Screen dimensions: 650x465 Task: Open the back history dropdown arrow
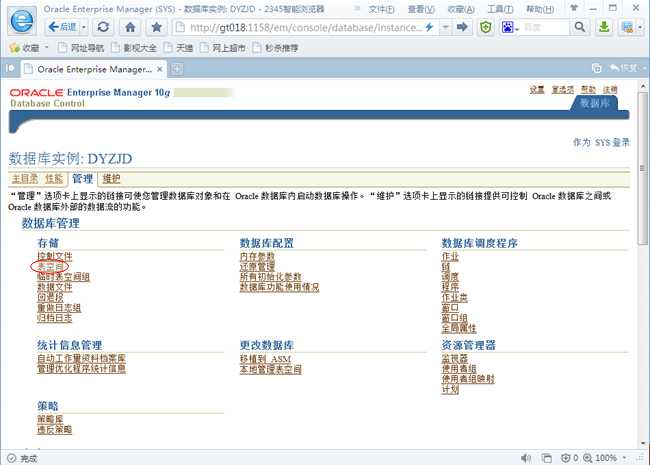click(x=84, y=27)
